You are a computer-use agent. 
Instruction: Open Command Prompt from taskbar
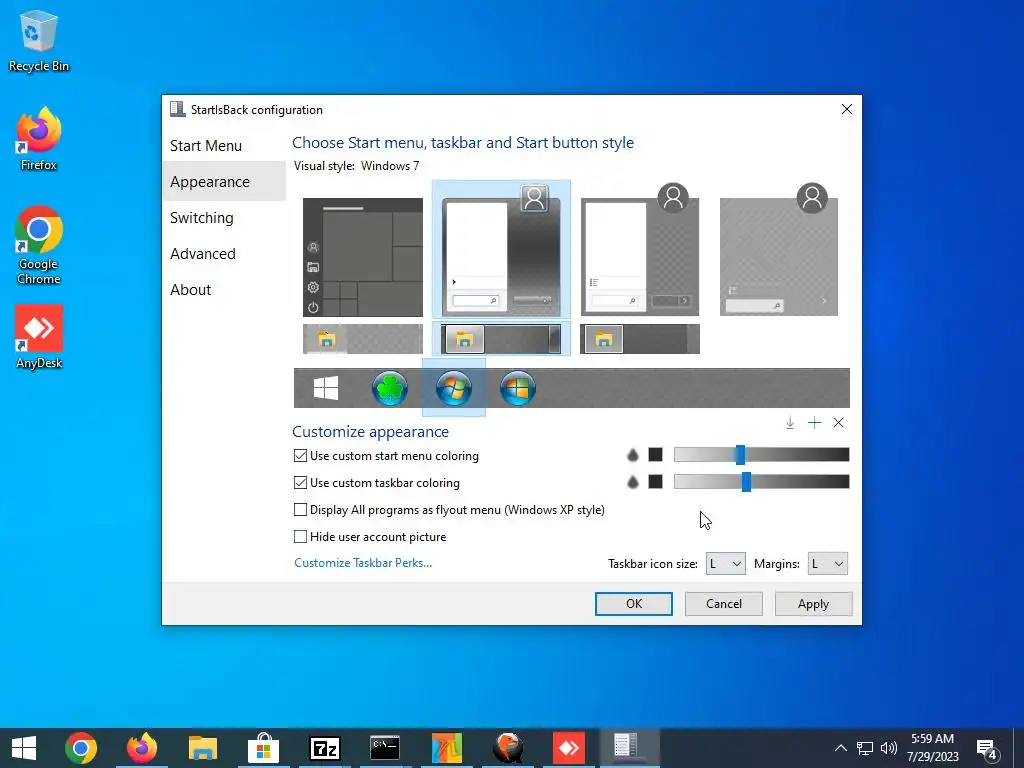coord(385,748)
